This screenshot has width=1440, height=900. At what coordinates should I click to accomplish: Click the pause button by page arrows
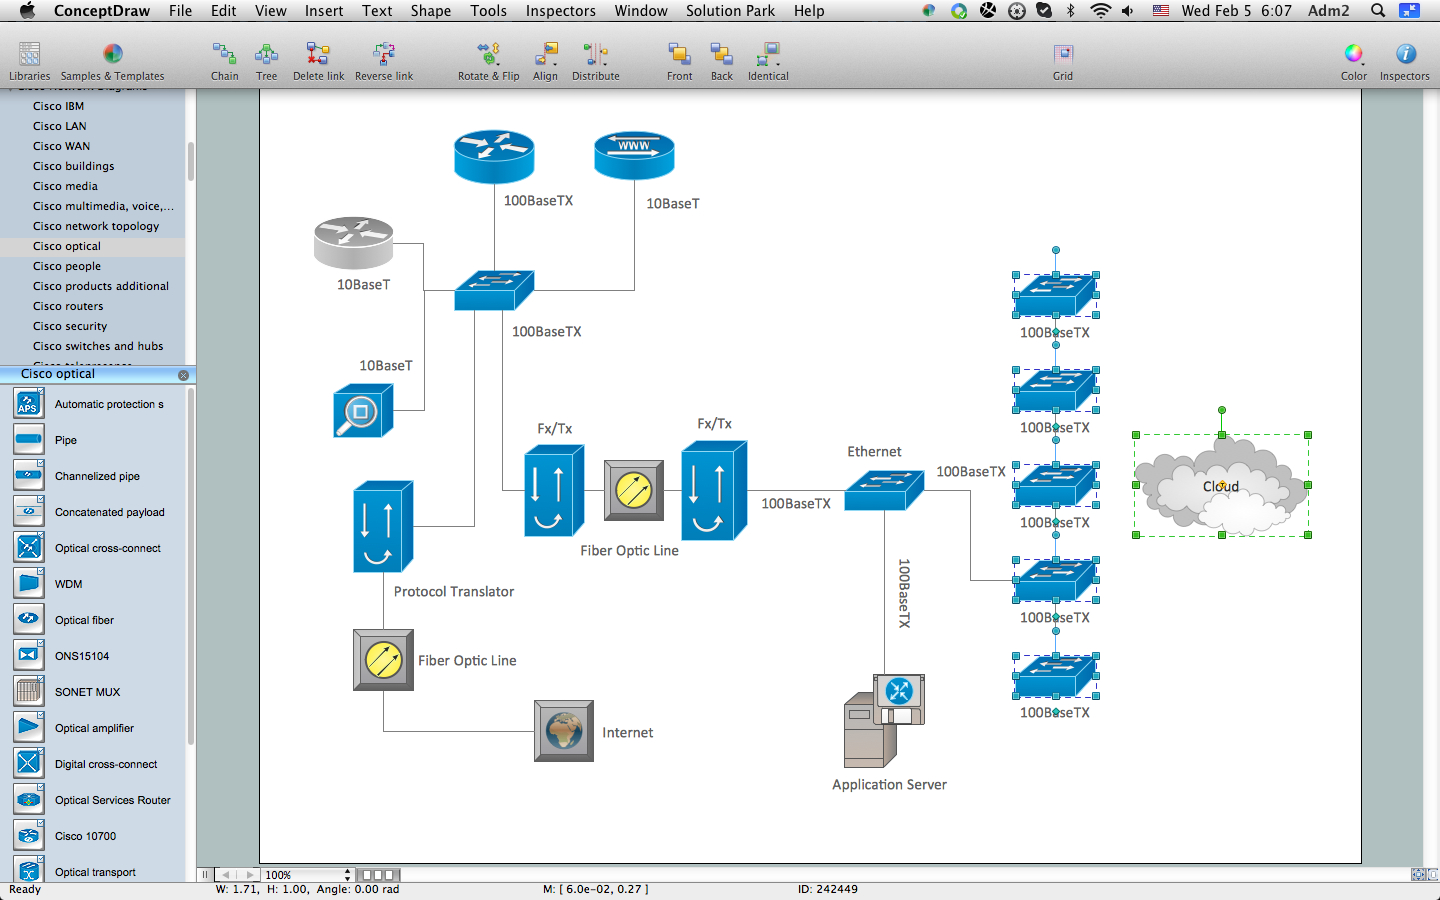tap(205, 875)
